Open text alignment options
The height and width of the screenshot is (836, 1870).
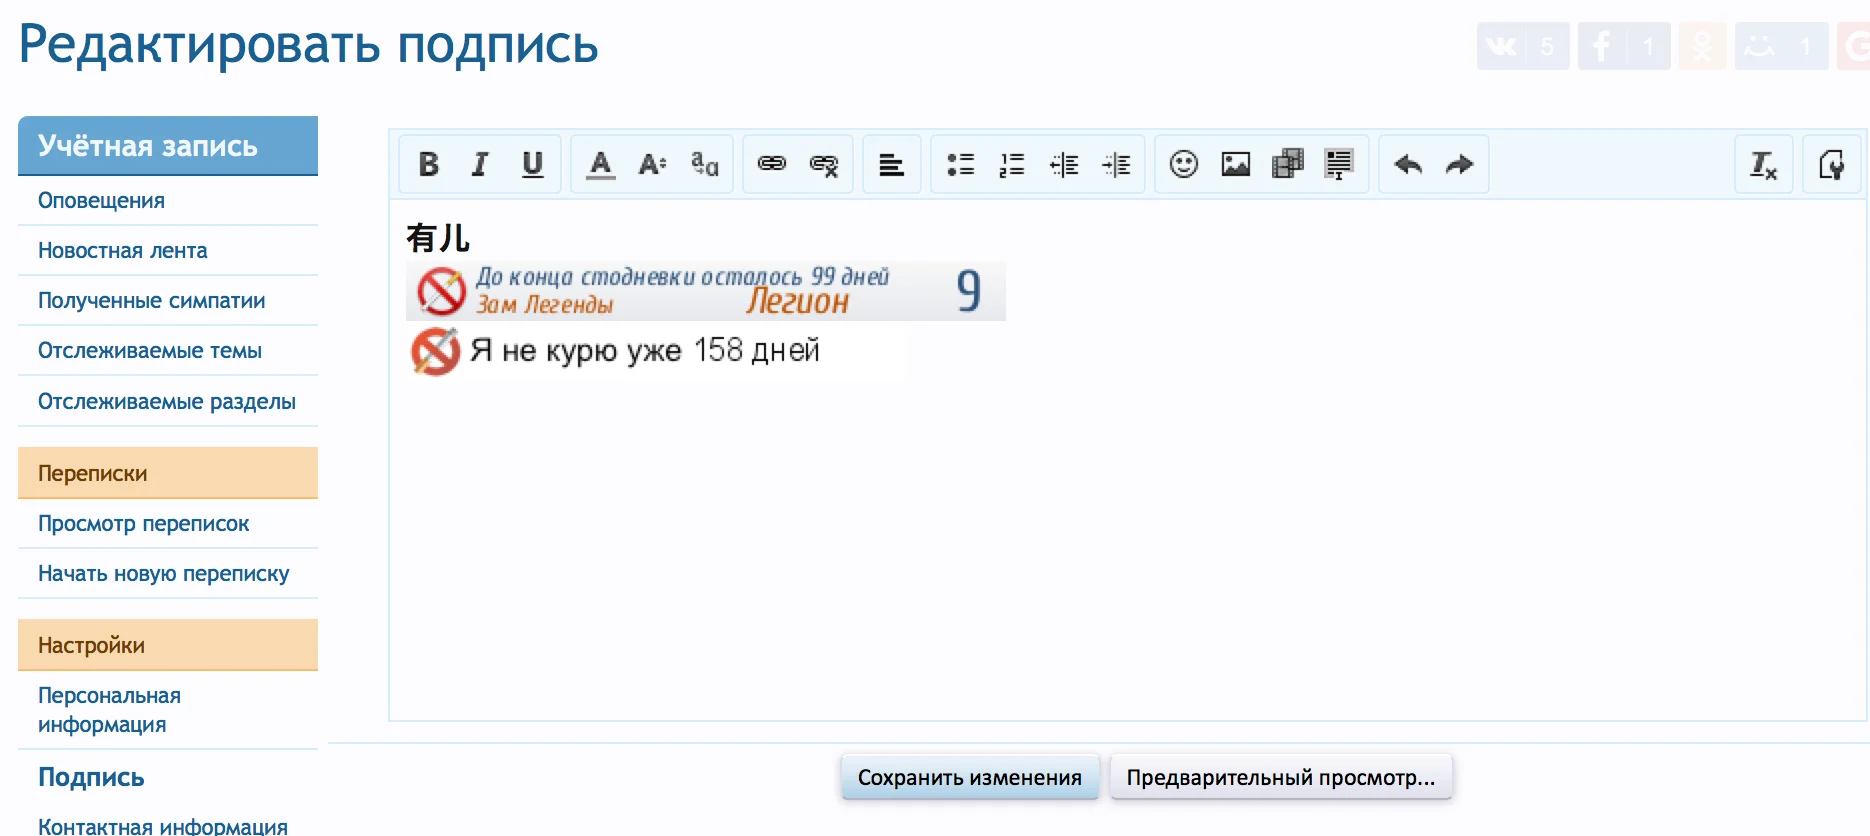892,164
